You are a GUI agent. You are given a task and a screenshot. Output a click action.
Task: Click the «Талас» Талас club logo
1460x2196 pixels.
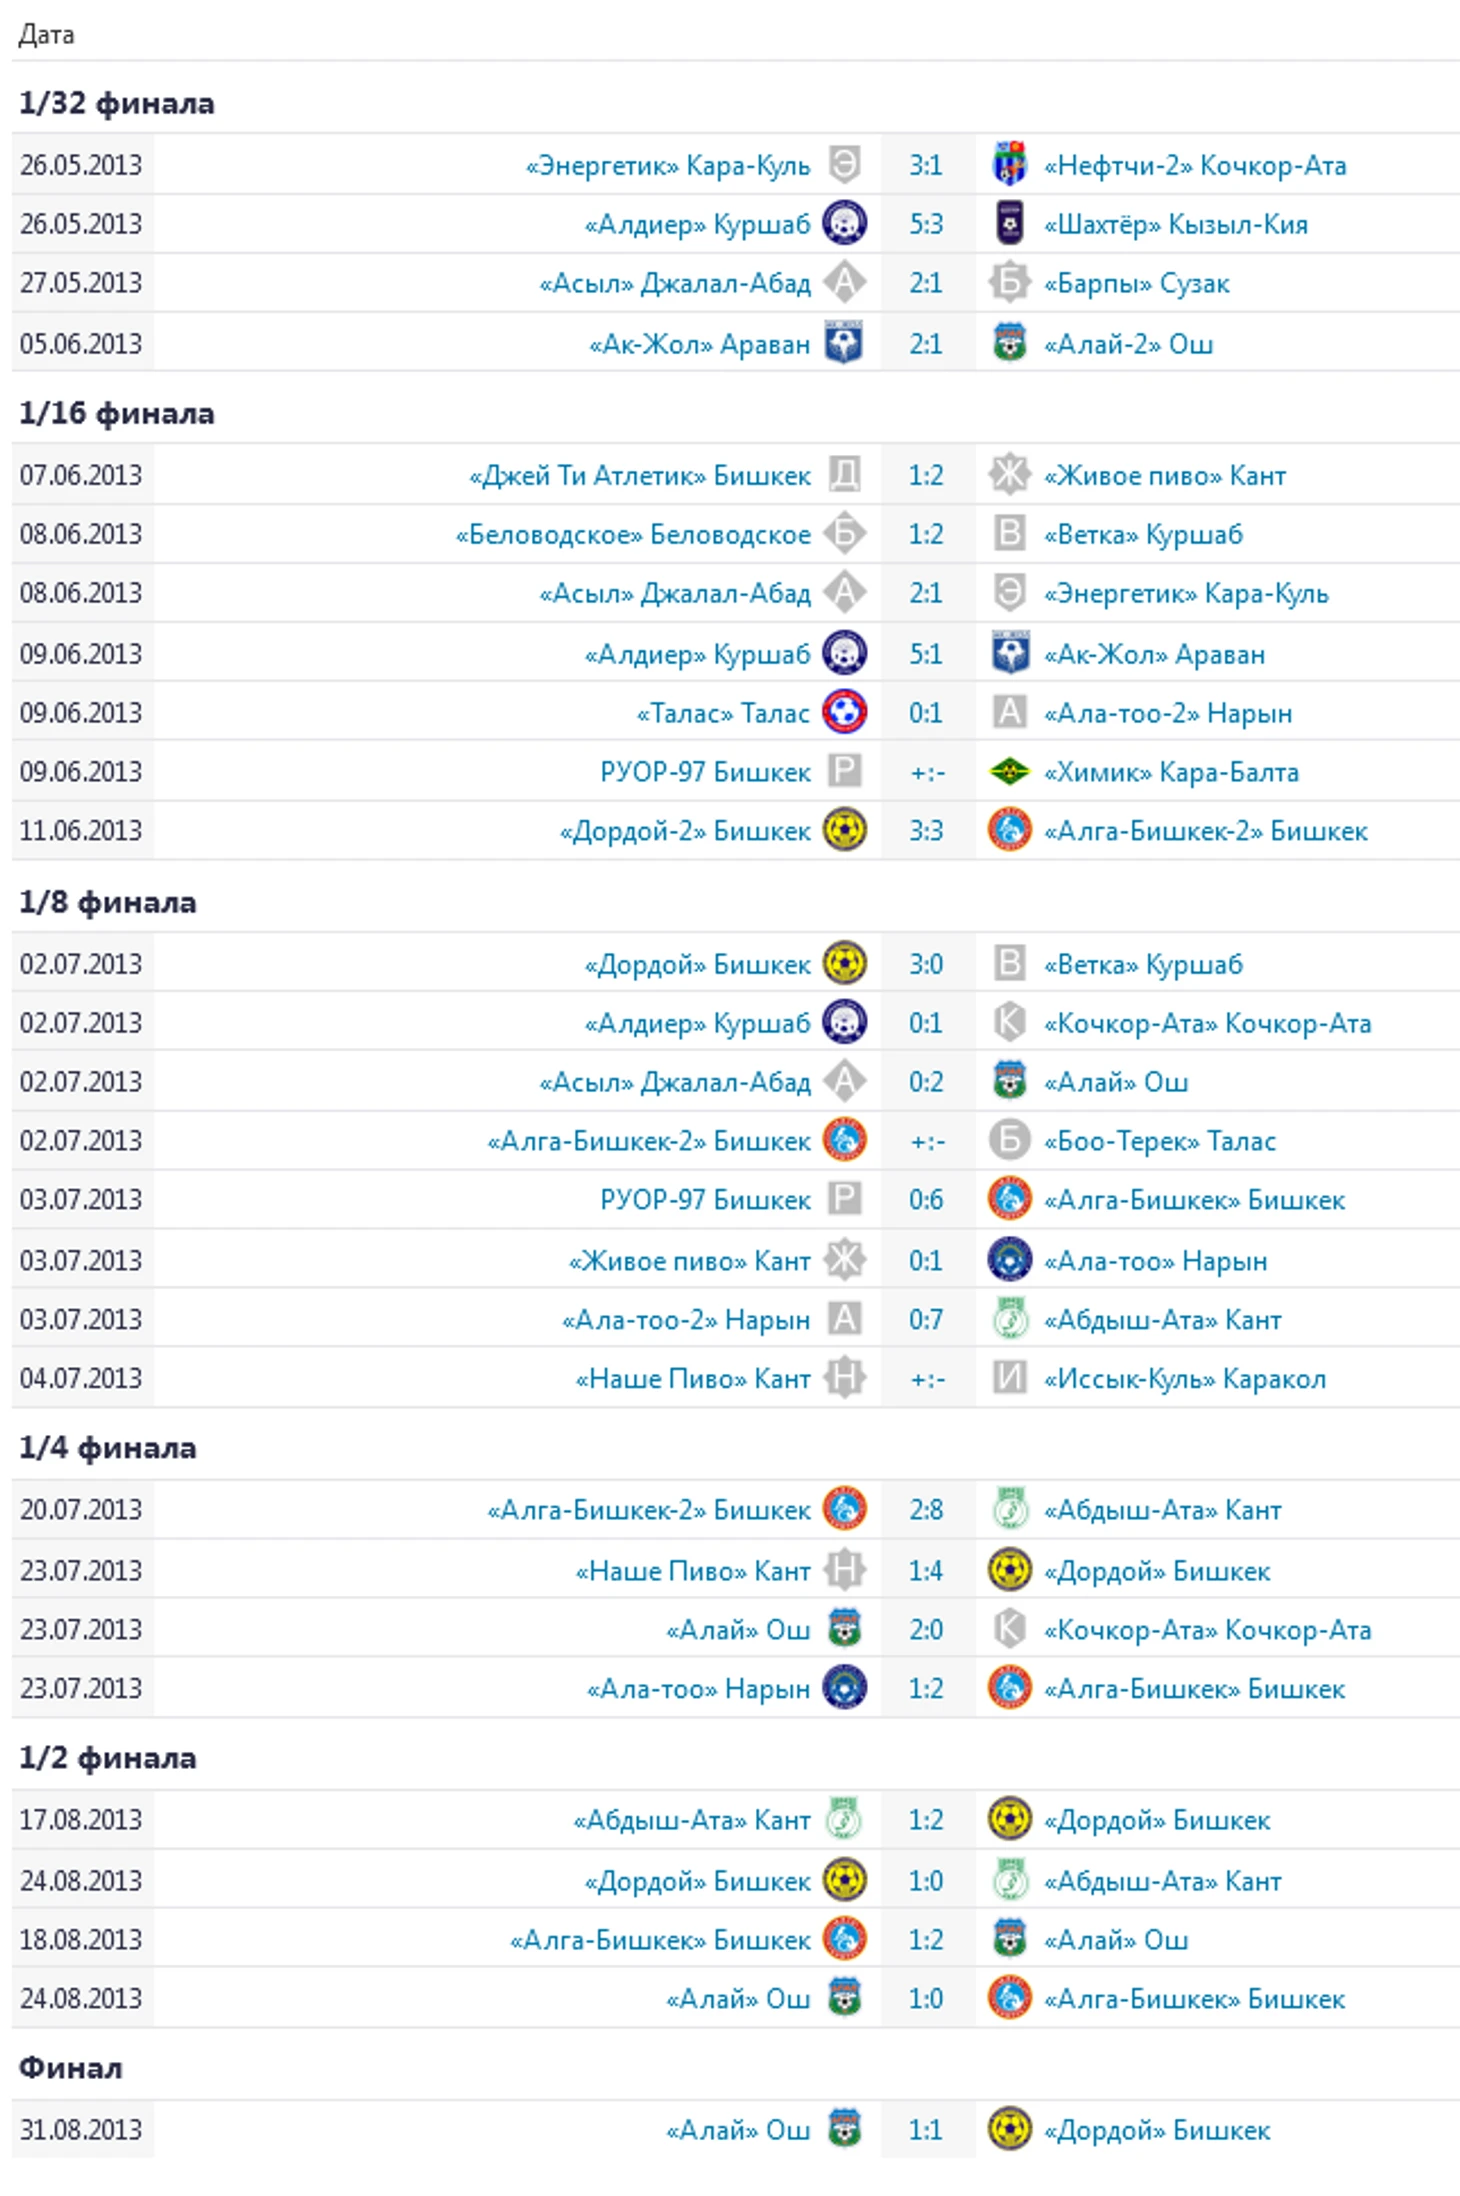point(844,713)
